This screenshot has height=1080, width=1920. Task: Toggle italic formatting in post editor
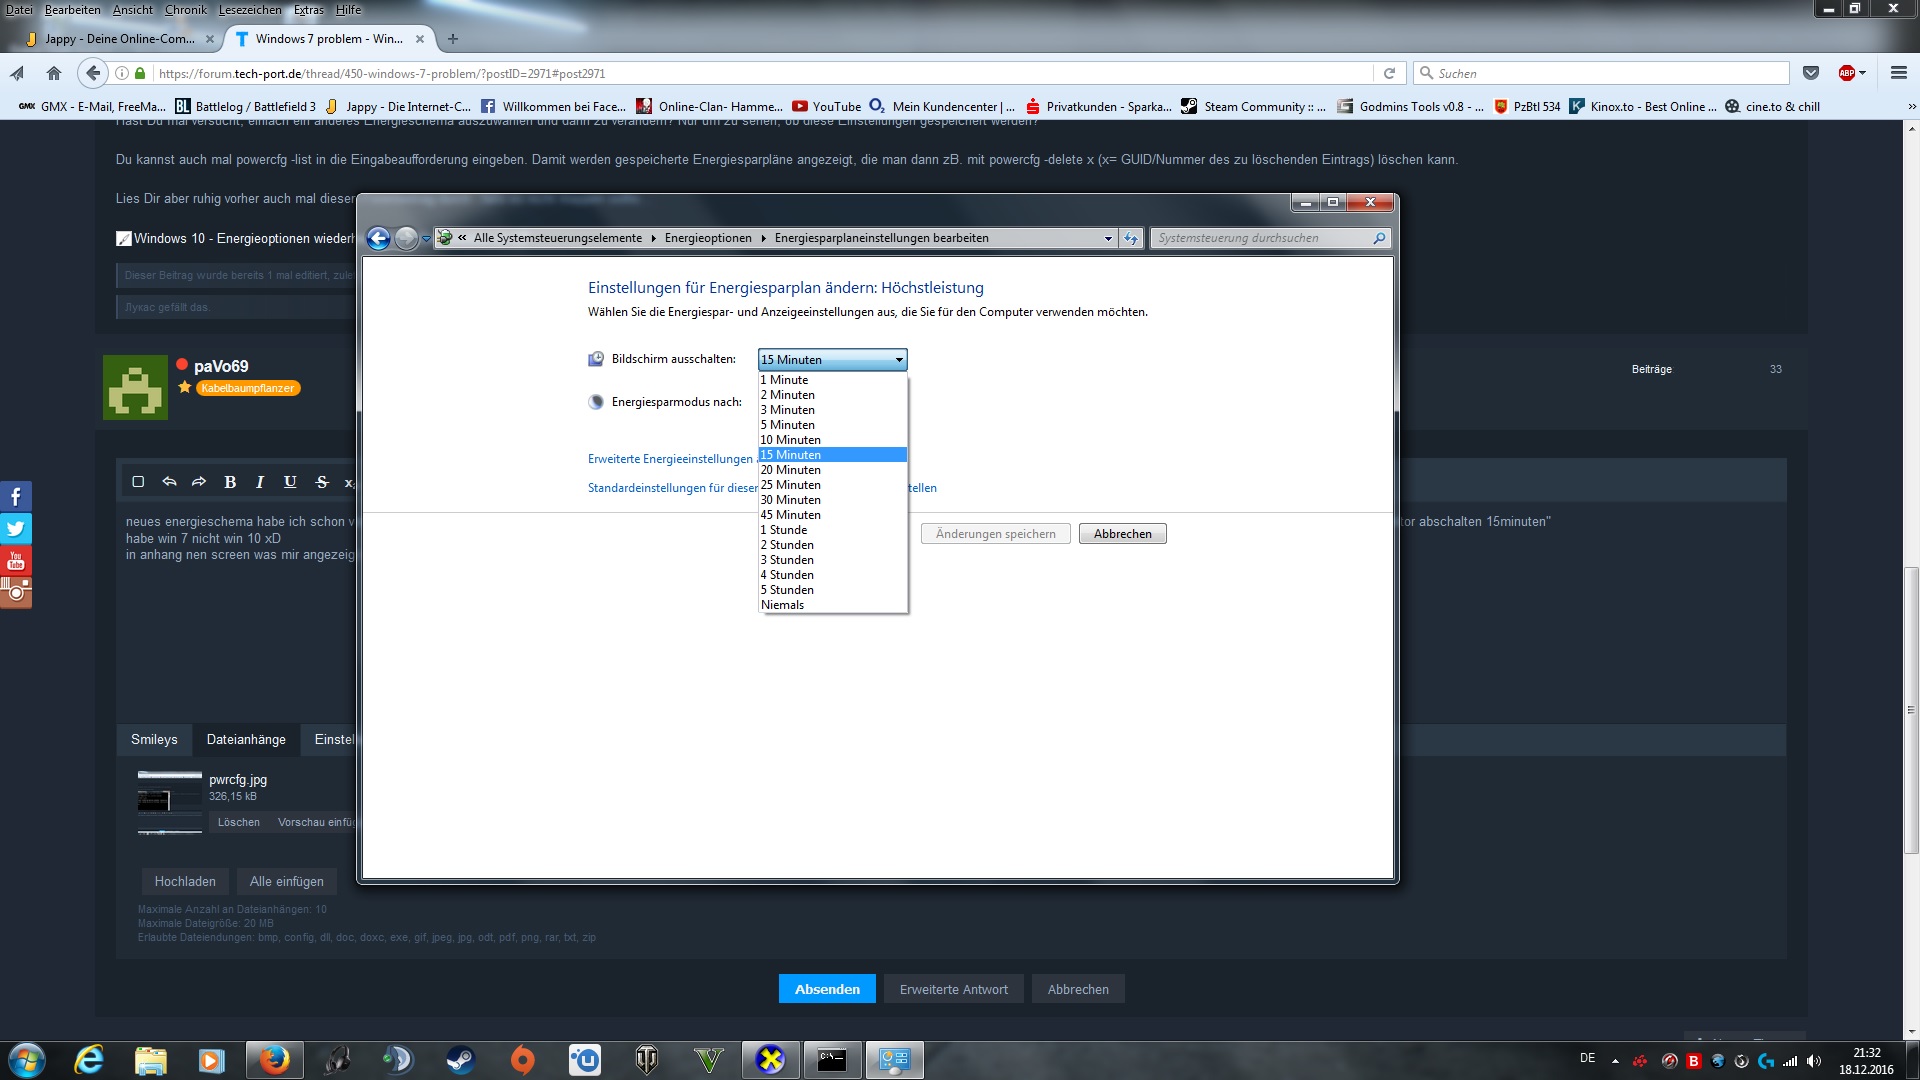[x=260, y=482]
